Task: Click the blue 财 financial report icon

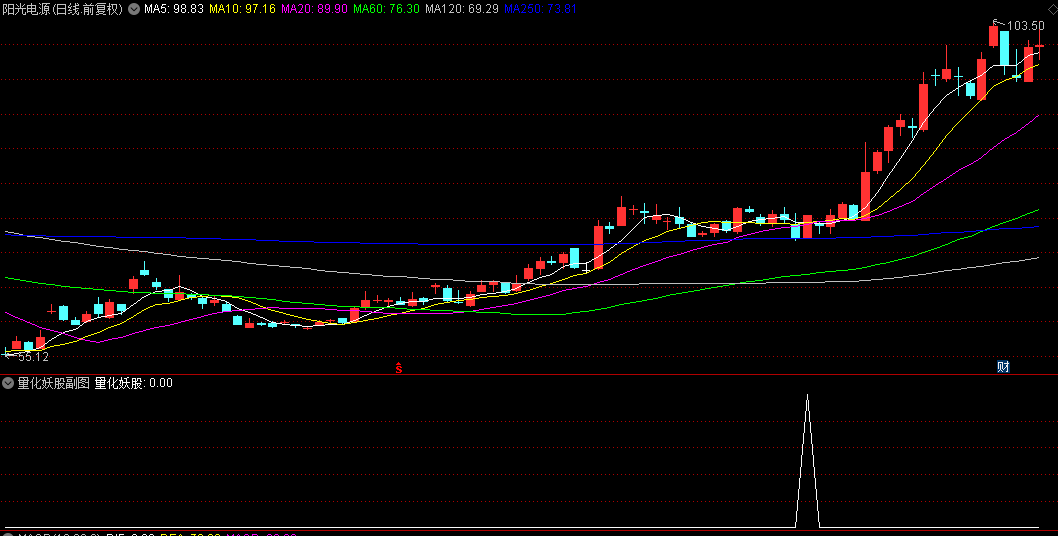Action: [1003, 367]
